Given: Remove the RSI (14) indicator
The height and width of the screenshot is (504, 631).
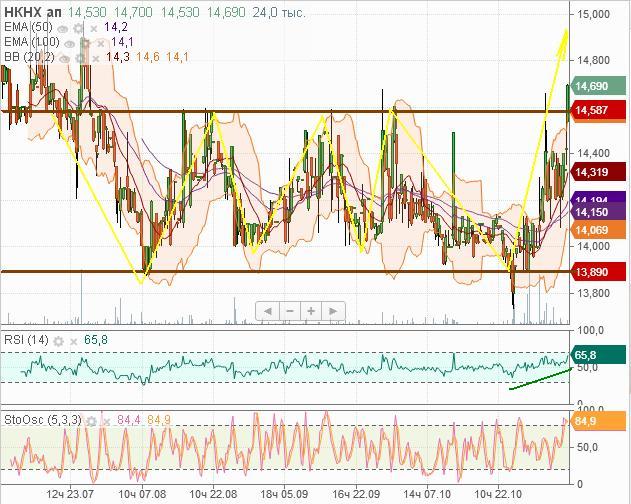Looking at the screenshot, I should (73, 341).
